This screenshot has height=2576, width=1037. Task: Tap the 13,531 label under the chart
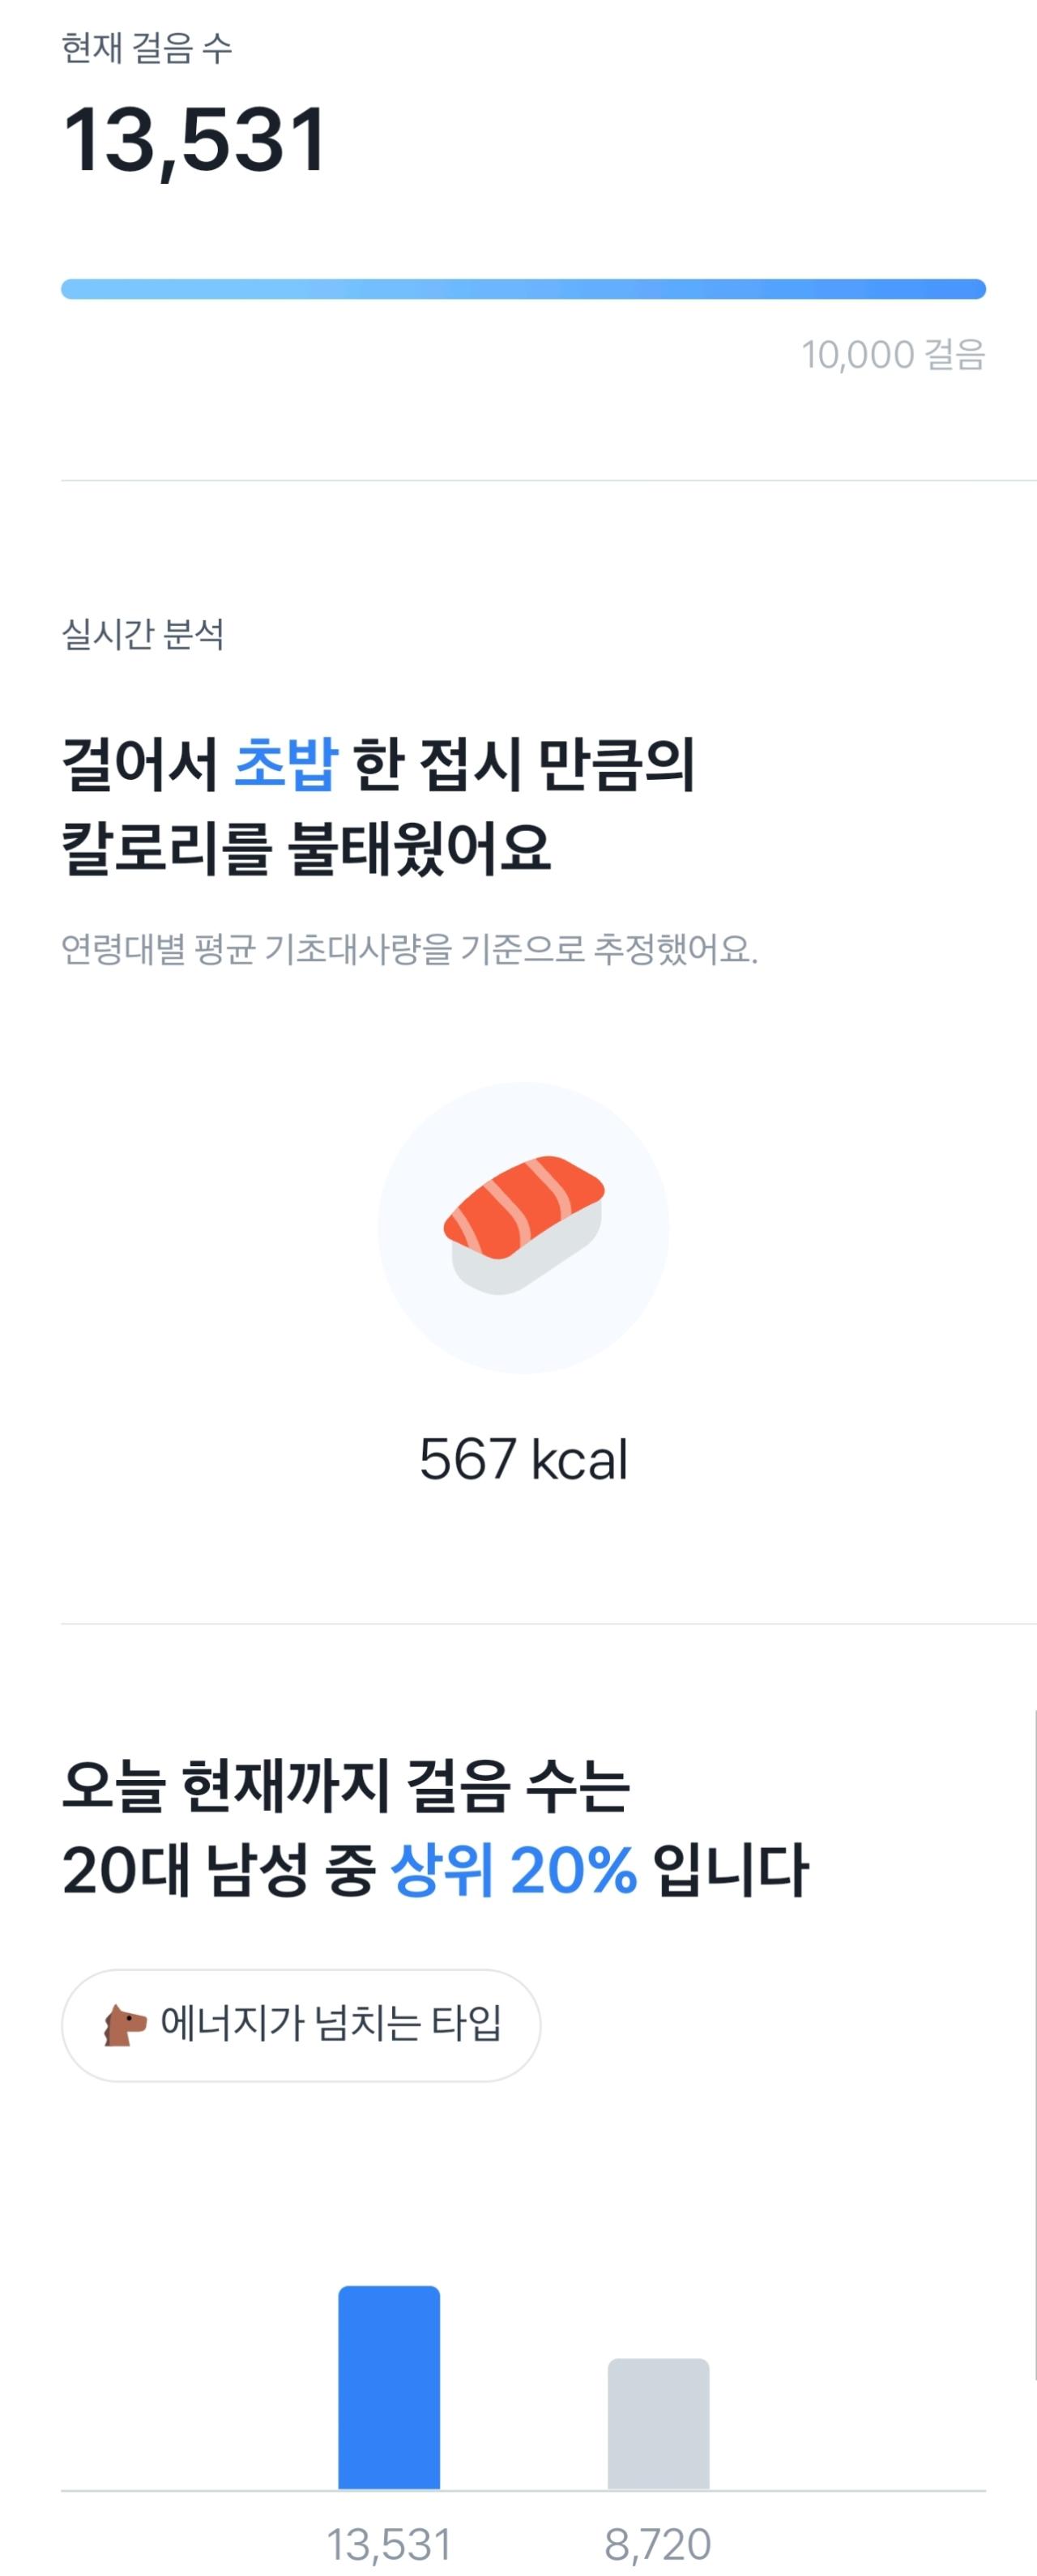pyautogui.click(x=389, y=2544)
